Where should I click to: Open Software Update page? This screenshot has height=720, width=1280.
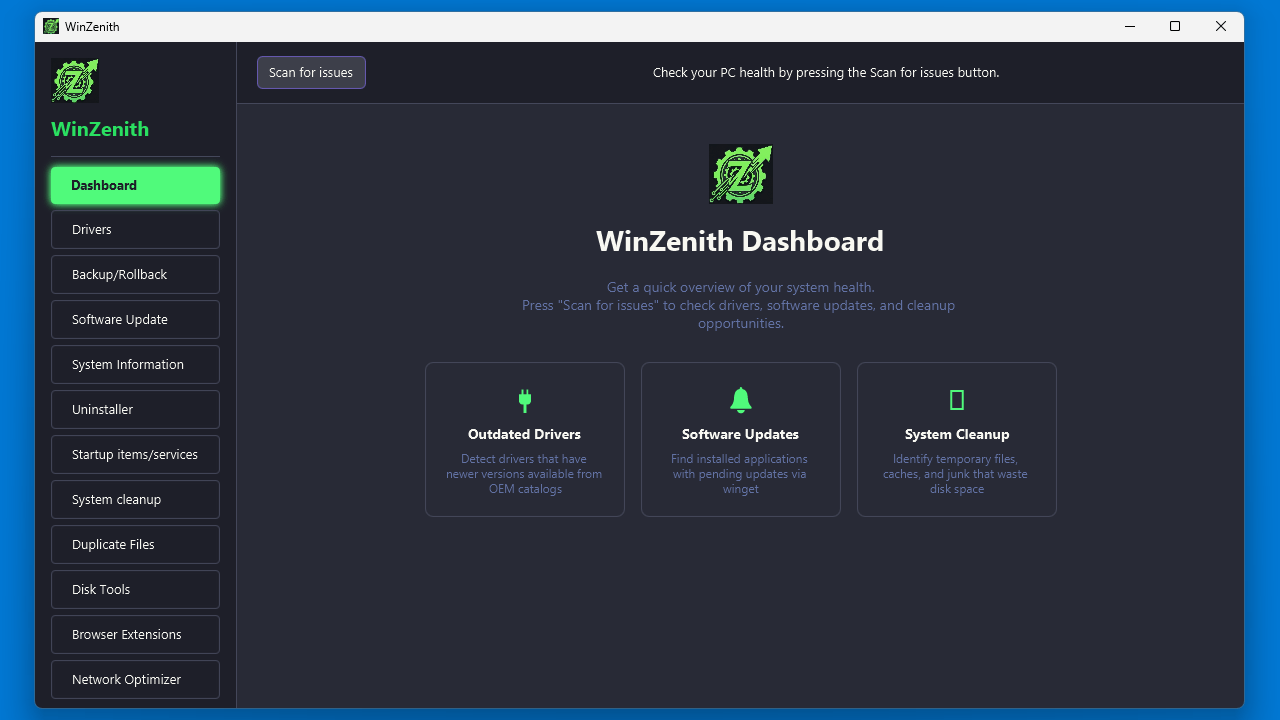(136, 320)
